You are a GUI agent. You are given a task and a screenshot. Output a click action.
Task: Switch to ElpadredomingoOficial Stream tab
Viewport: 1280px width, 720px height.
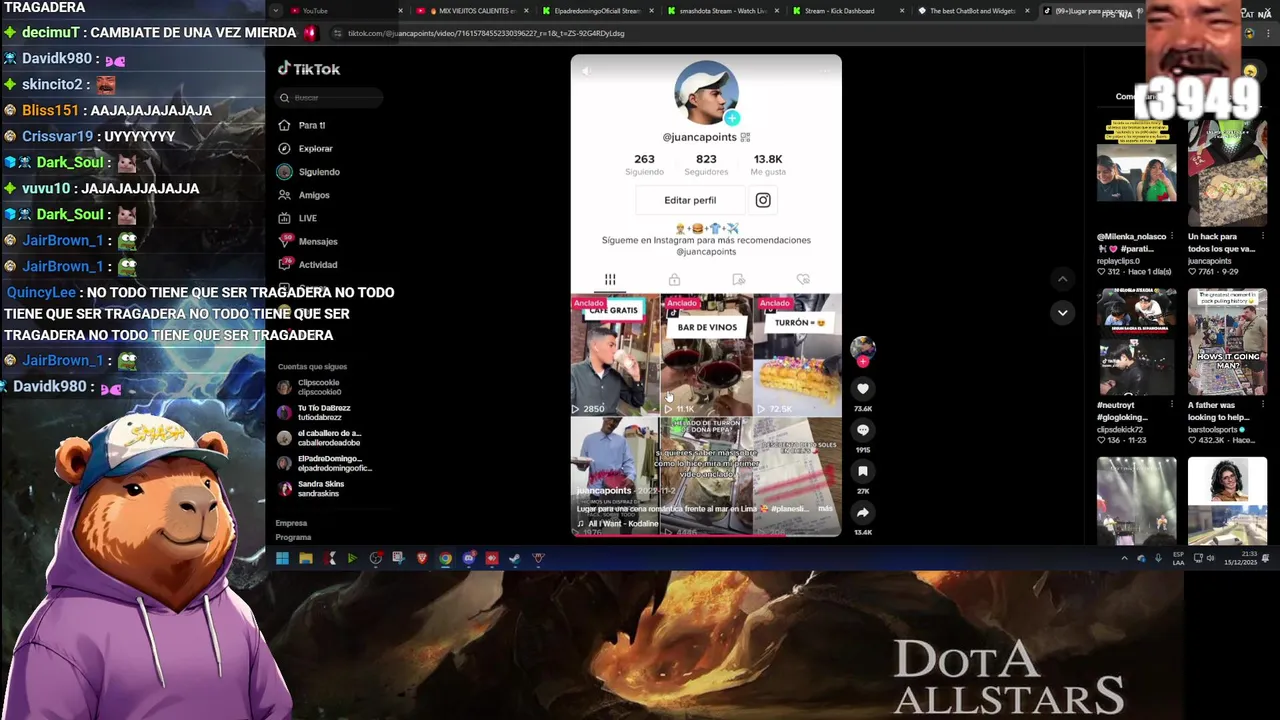[597, 11]
